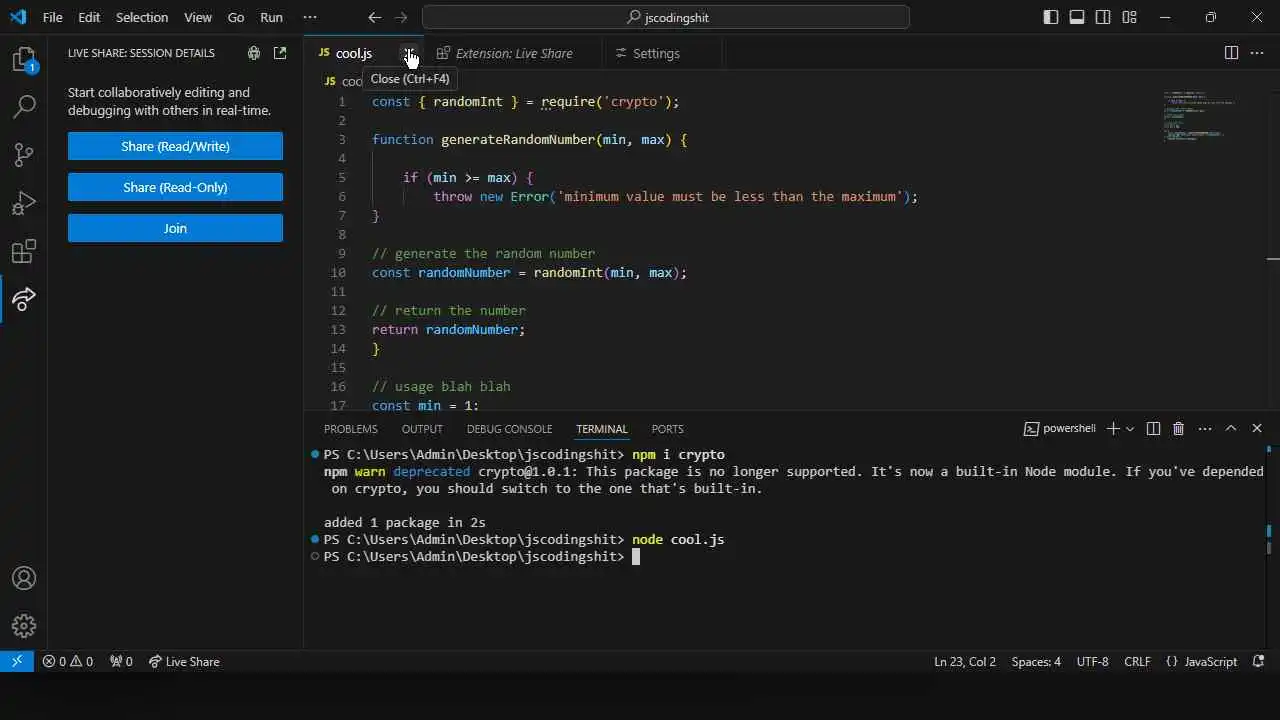Close the cool.js editor tab
This screenshot has height=720, width=1280.
tap(408, 53)
